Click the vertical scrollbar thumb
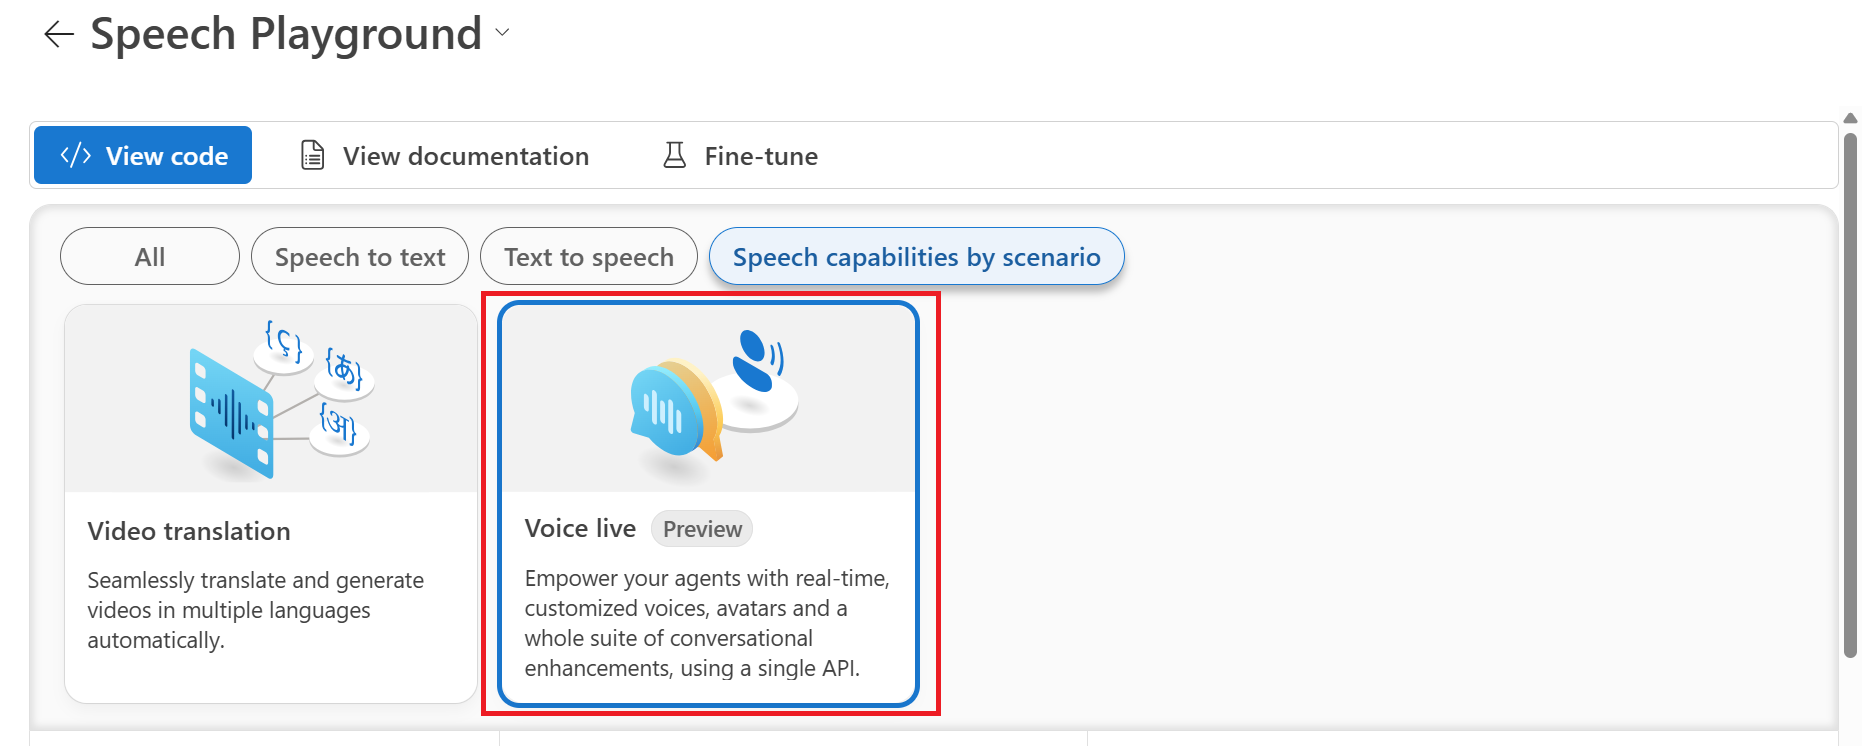The width and height of the screenshot is (1872, 746). pos(1850,395)
